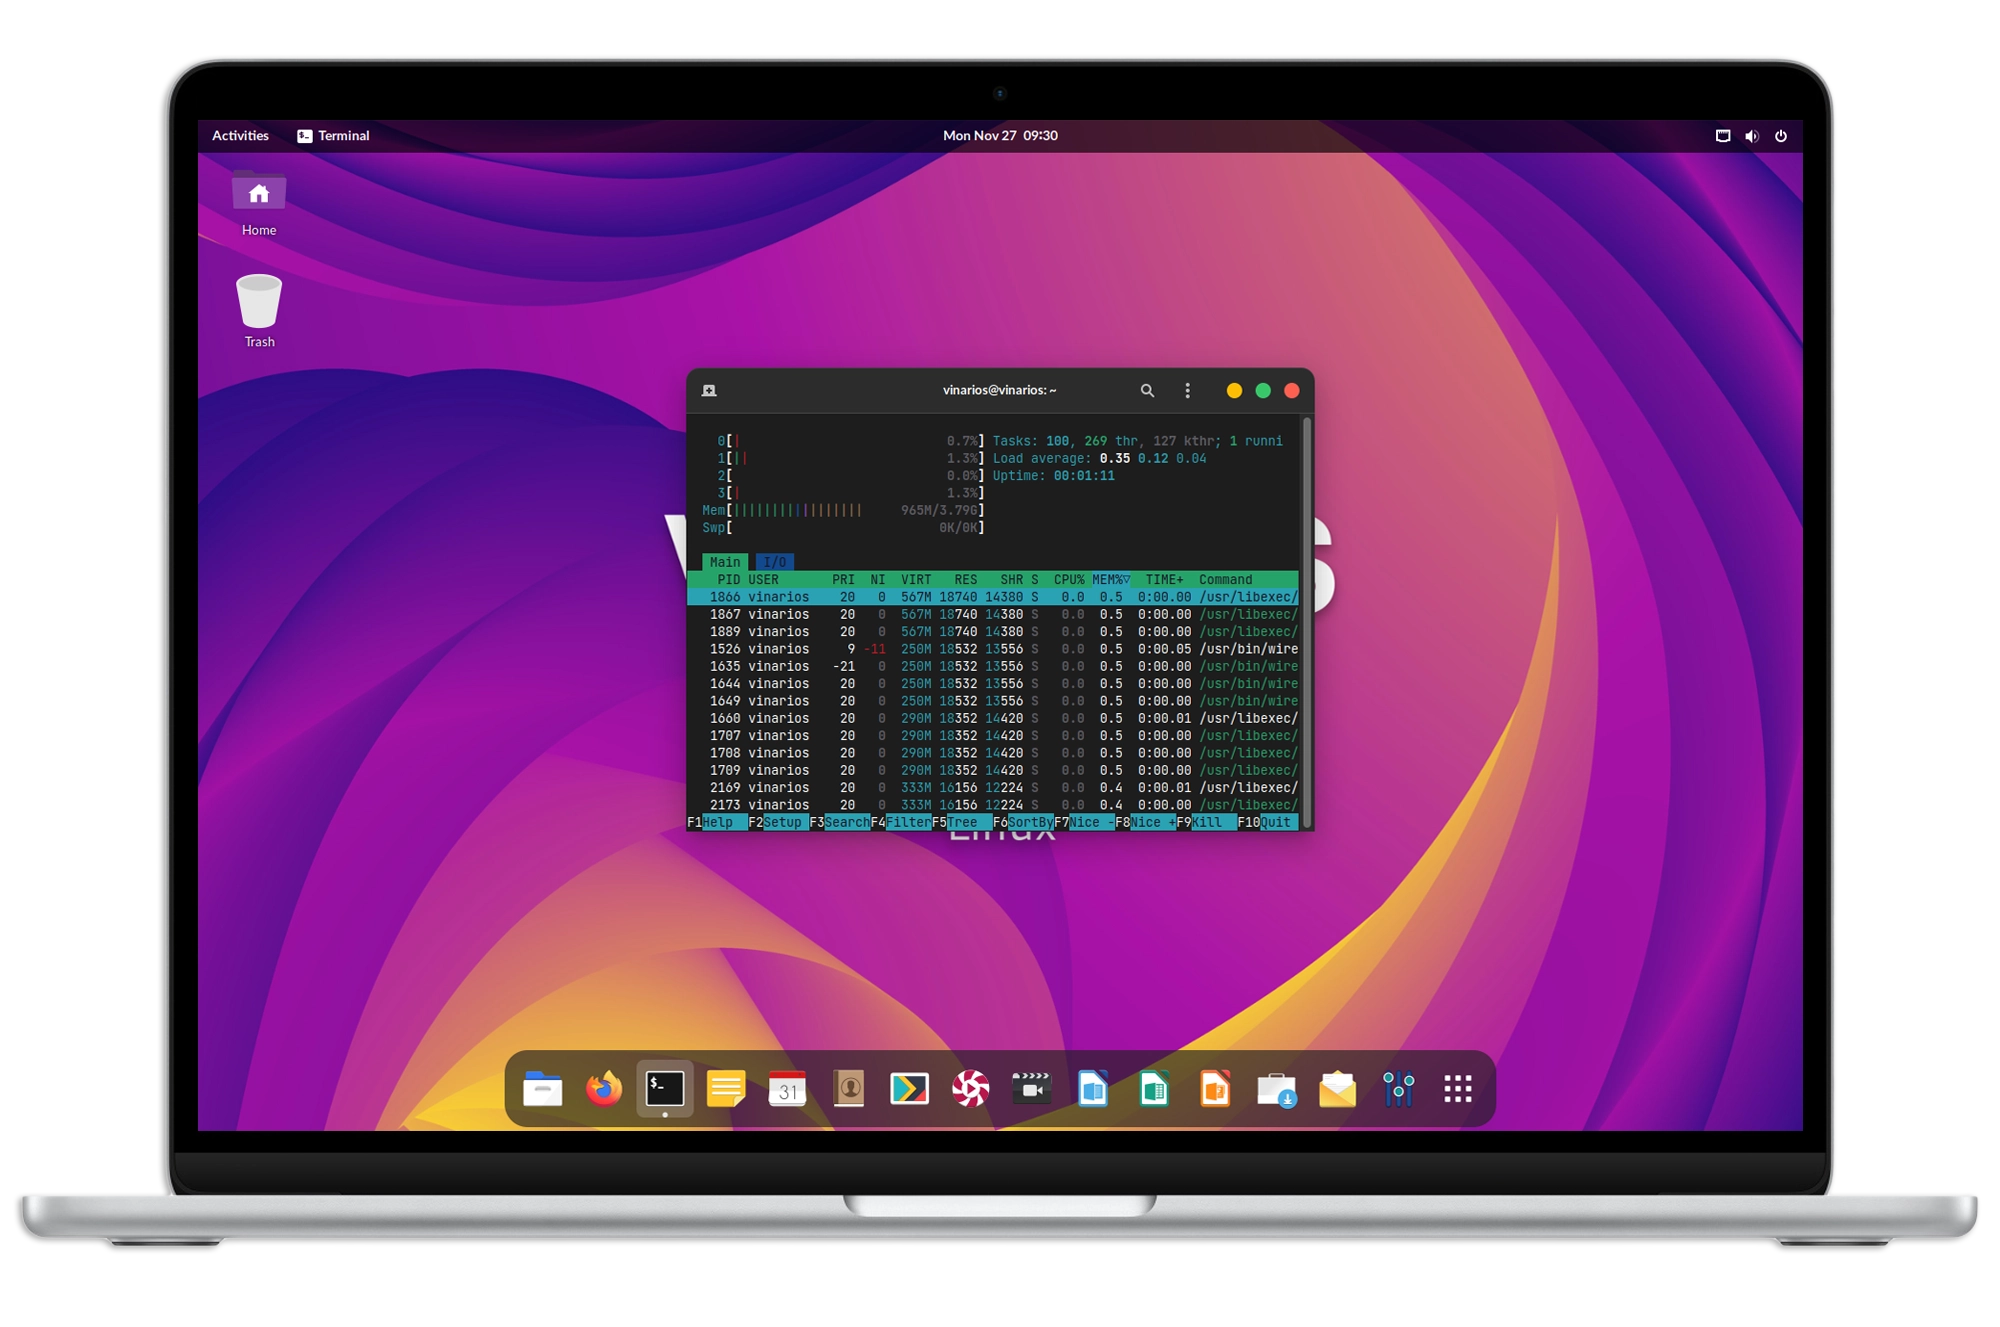Select process row with PID 1635
The width and height of the screenshot is (2000, 1327).
pyautogui.click(x=993, y=667)
